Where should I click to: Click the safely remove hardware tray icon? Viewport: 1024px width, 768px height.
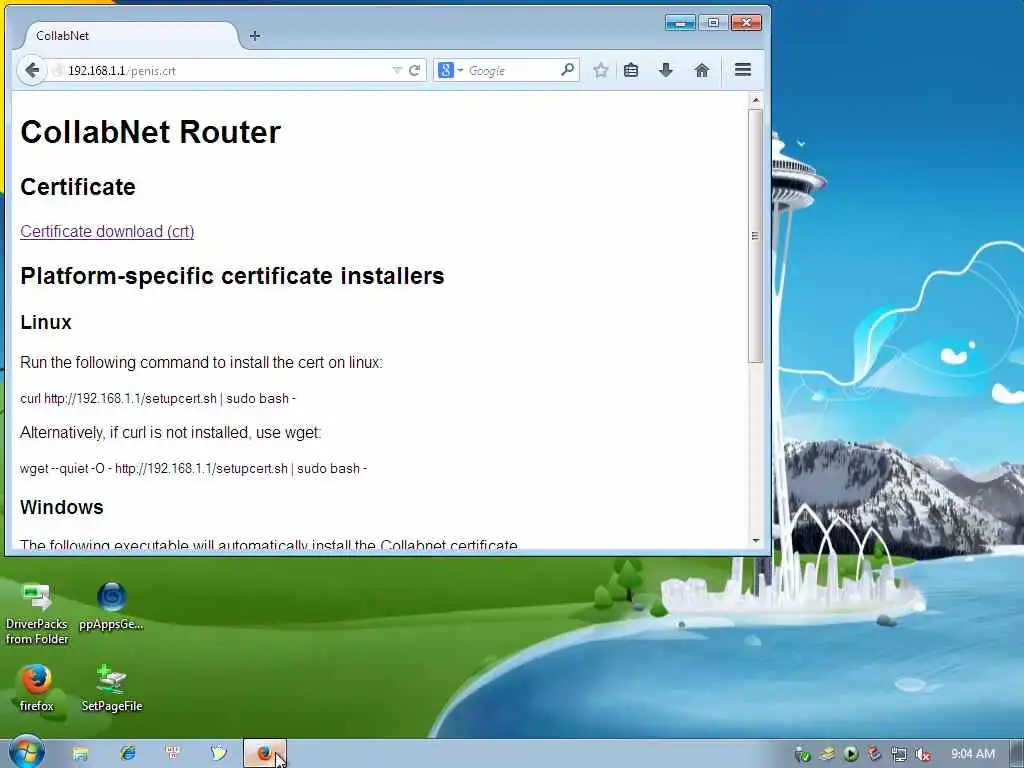(x=827, y=754)
